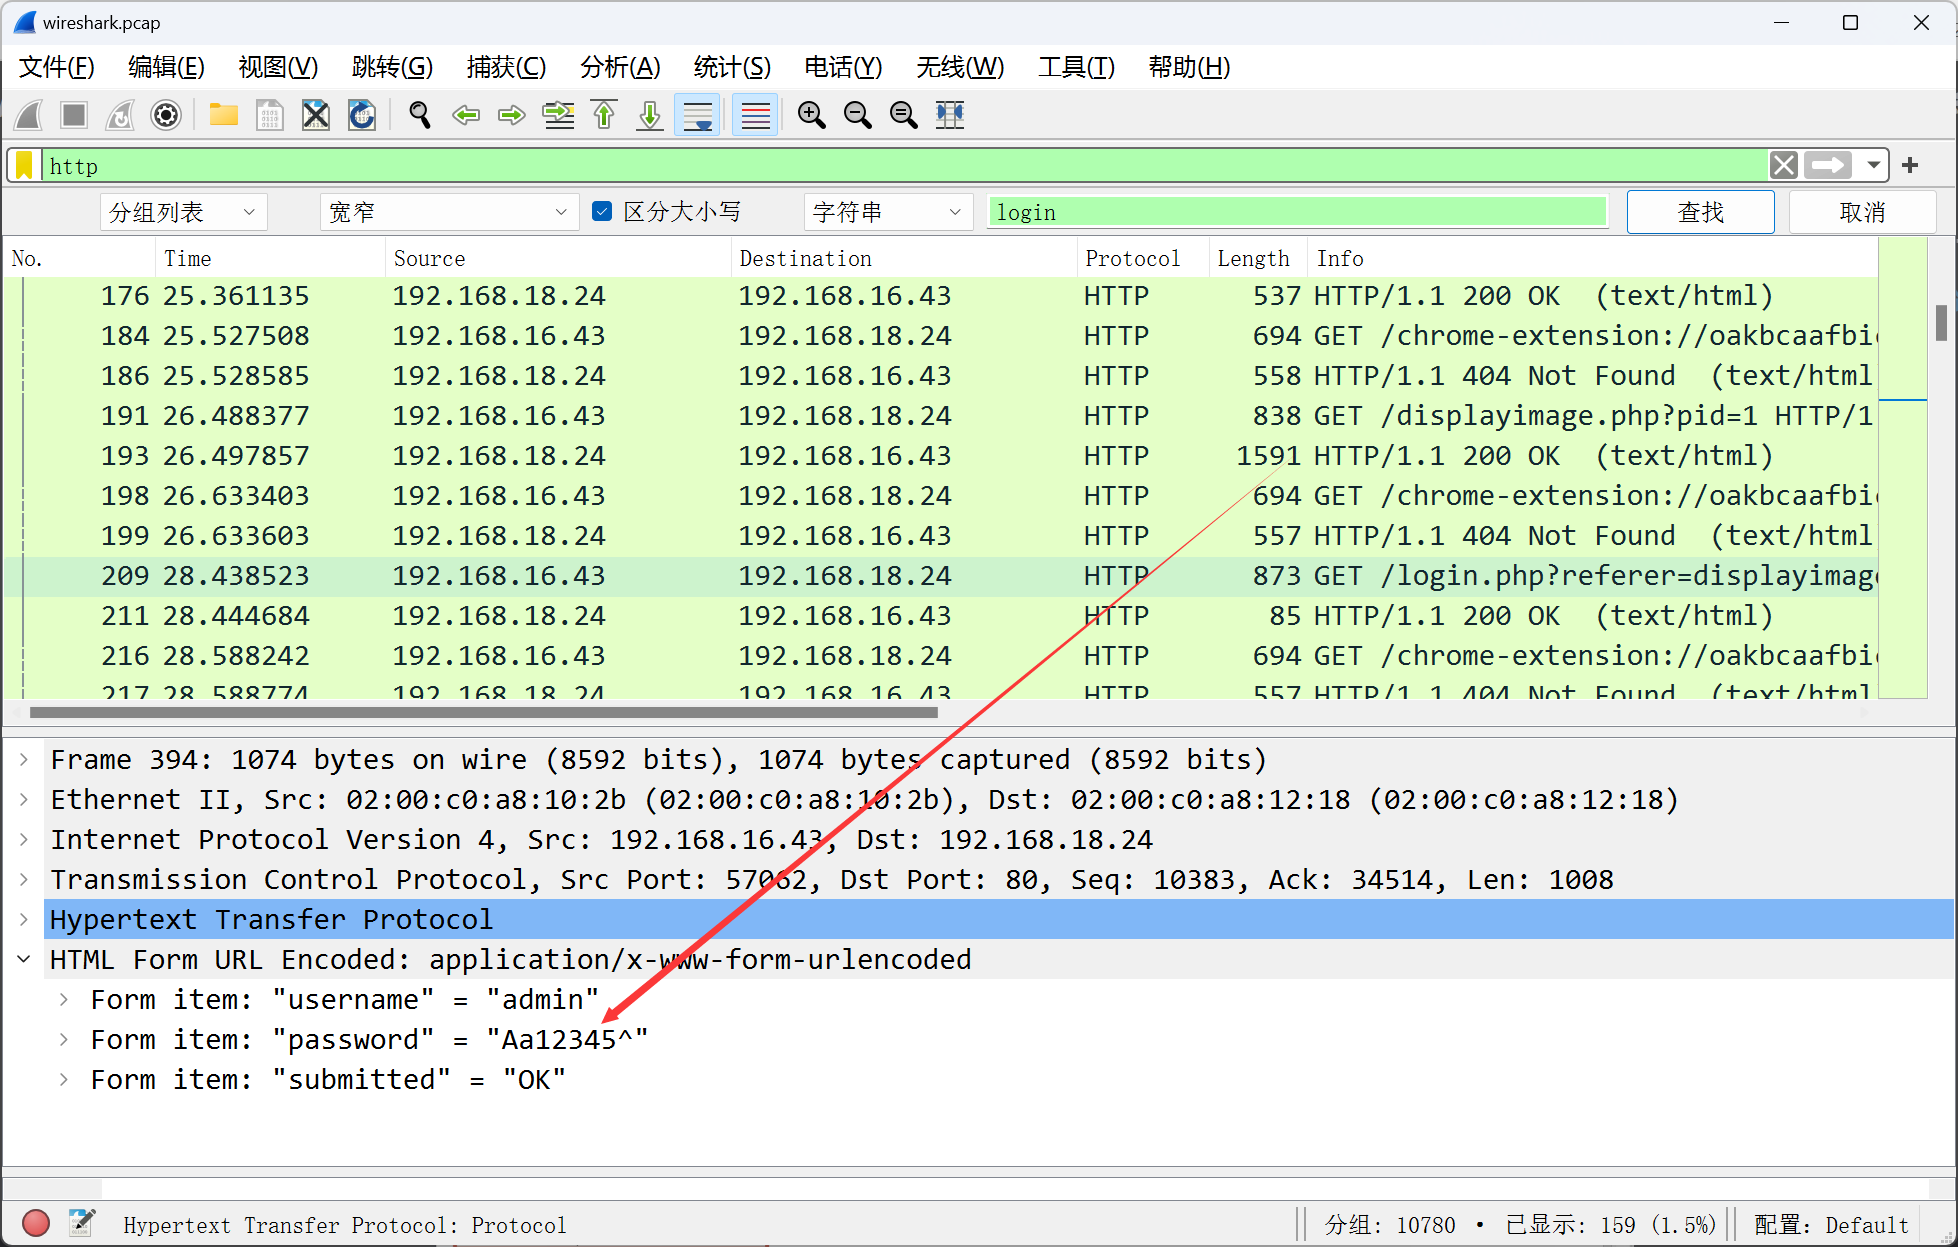This screenshot has height=1247, width=1958.
Task: Click the find packet magnifier icon
Action: pos(420,115)
